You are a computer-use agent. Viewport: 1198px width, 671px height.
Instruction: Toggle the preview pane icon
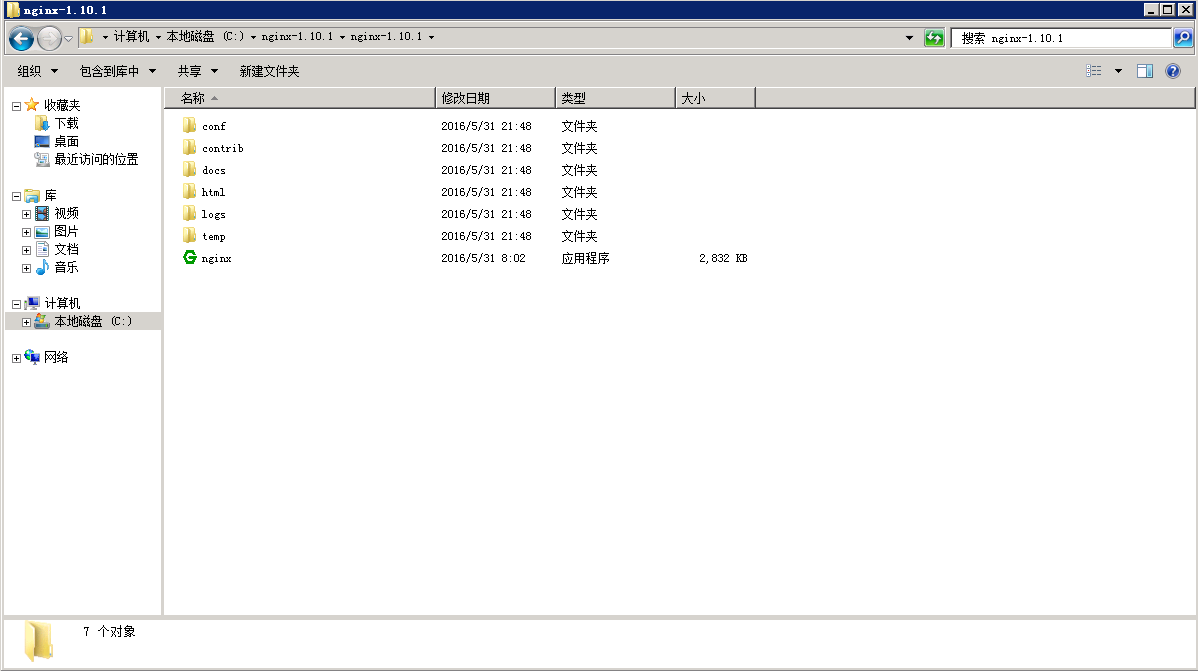1145,71
